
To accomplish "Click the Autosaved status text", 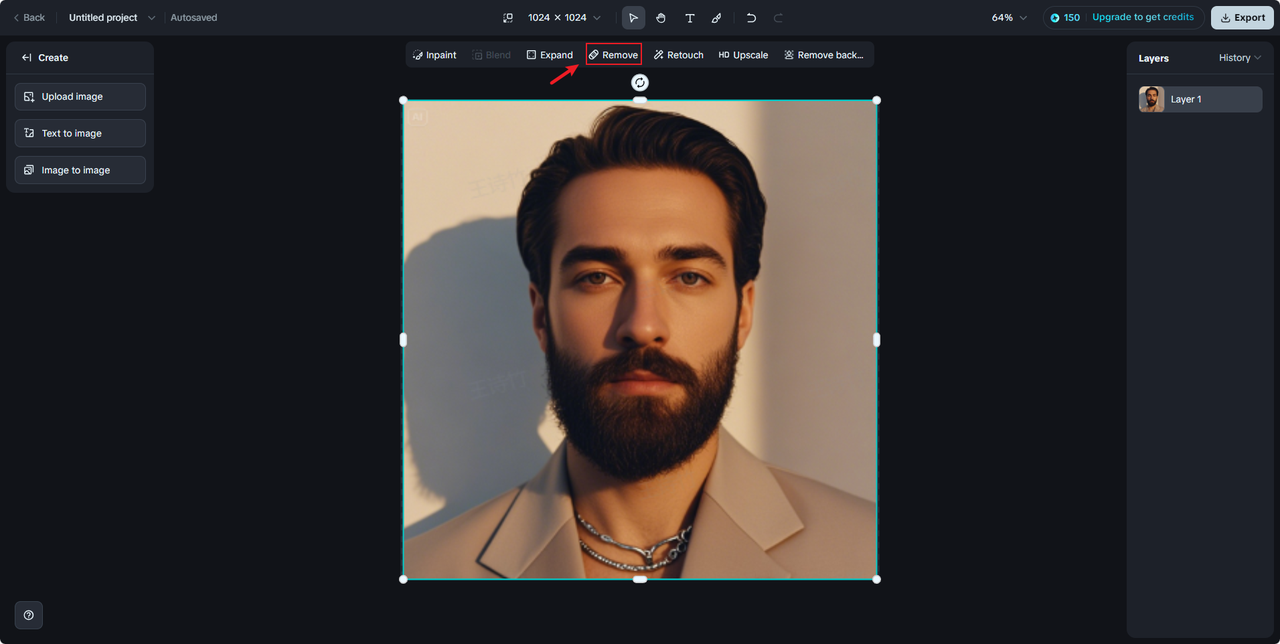I will pos(194,18).
